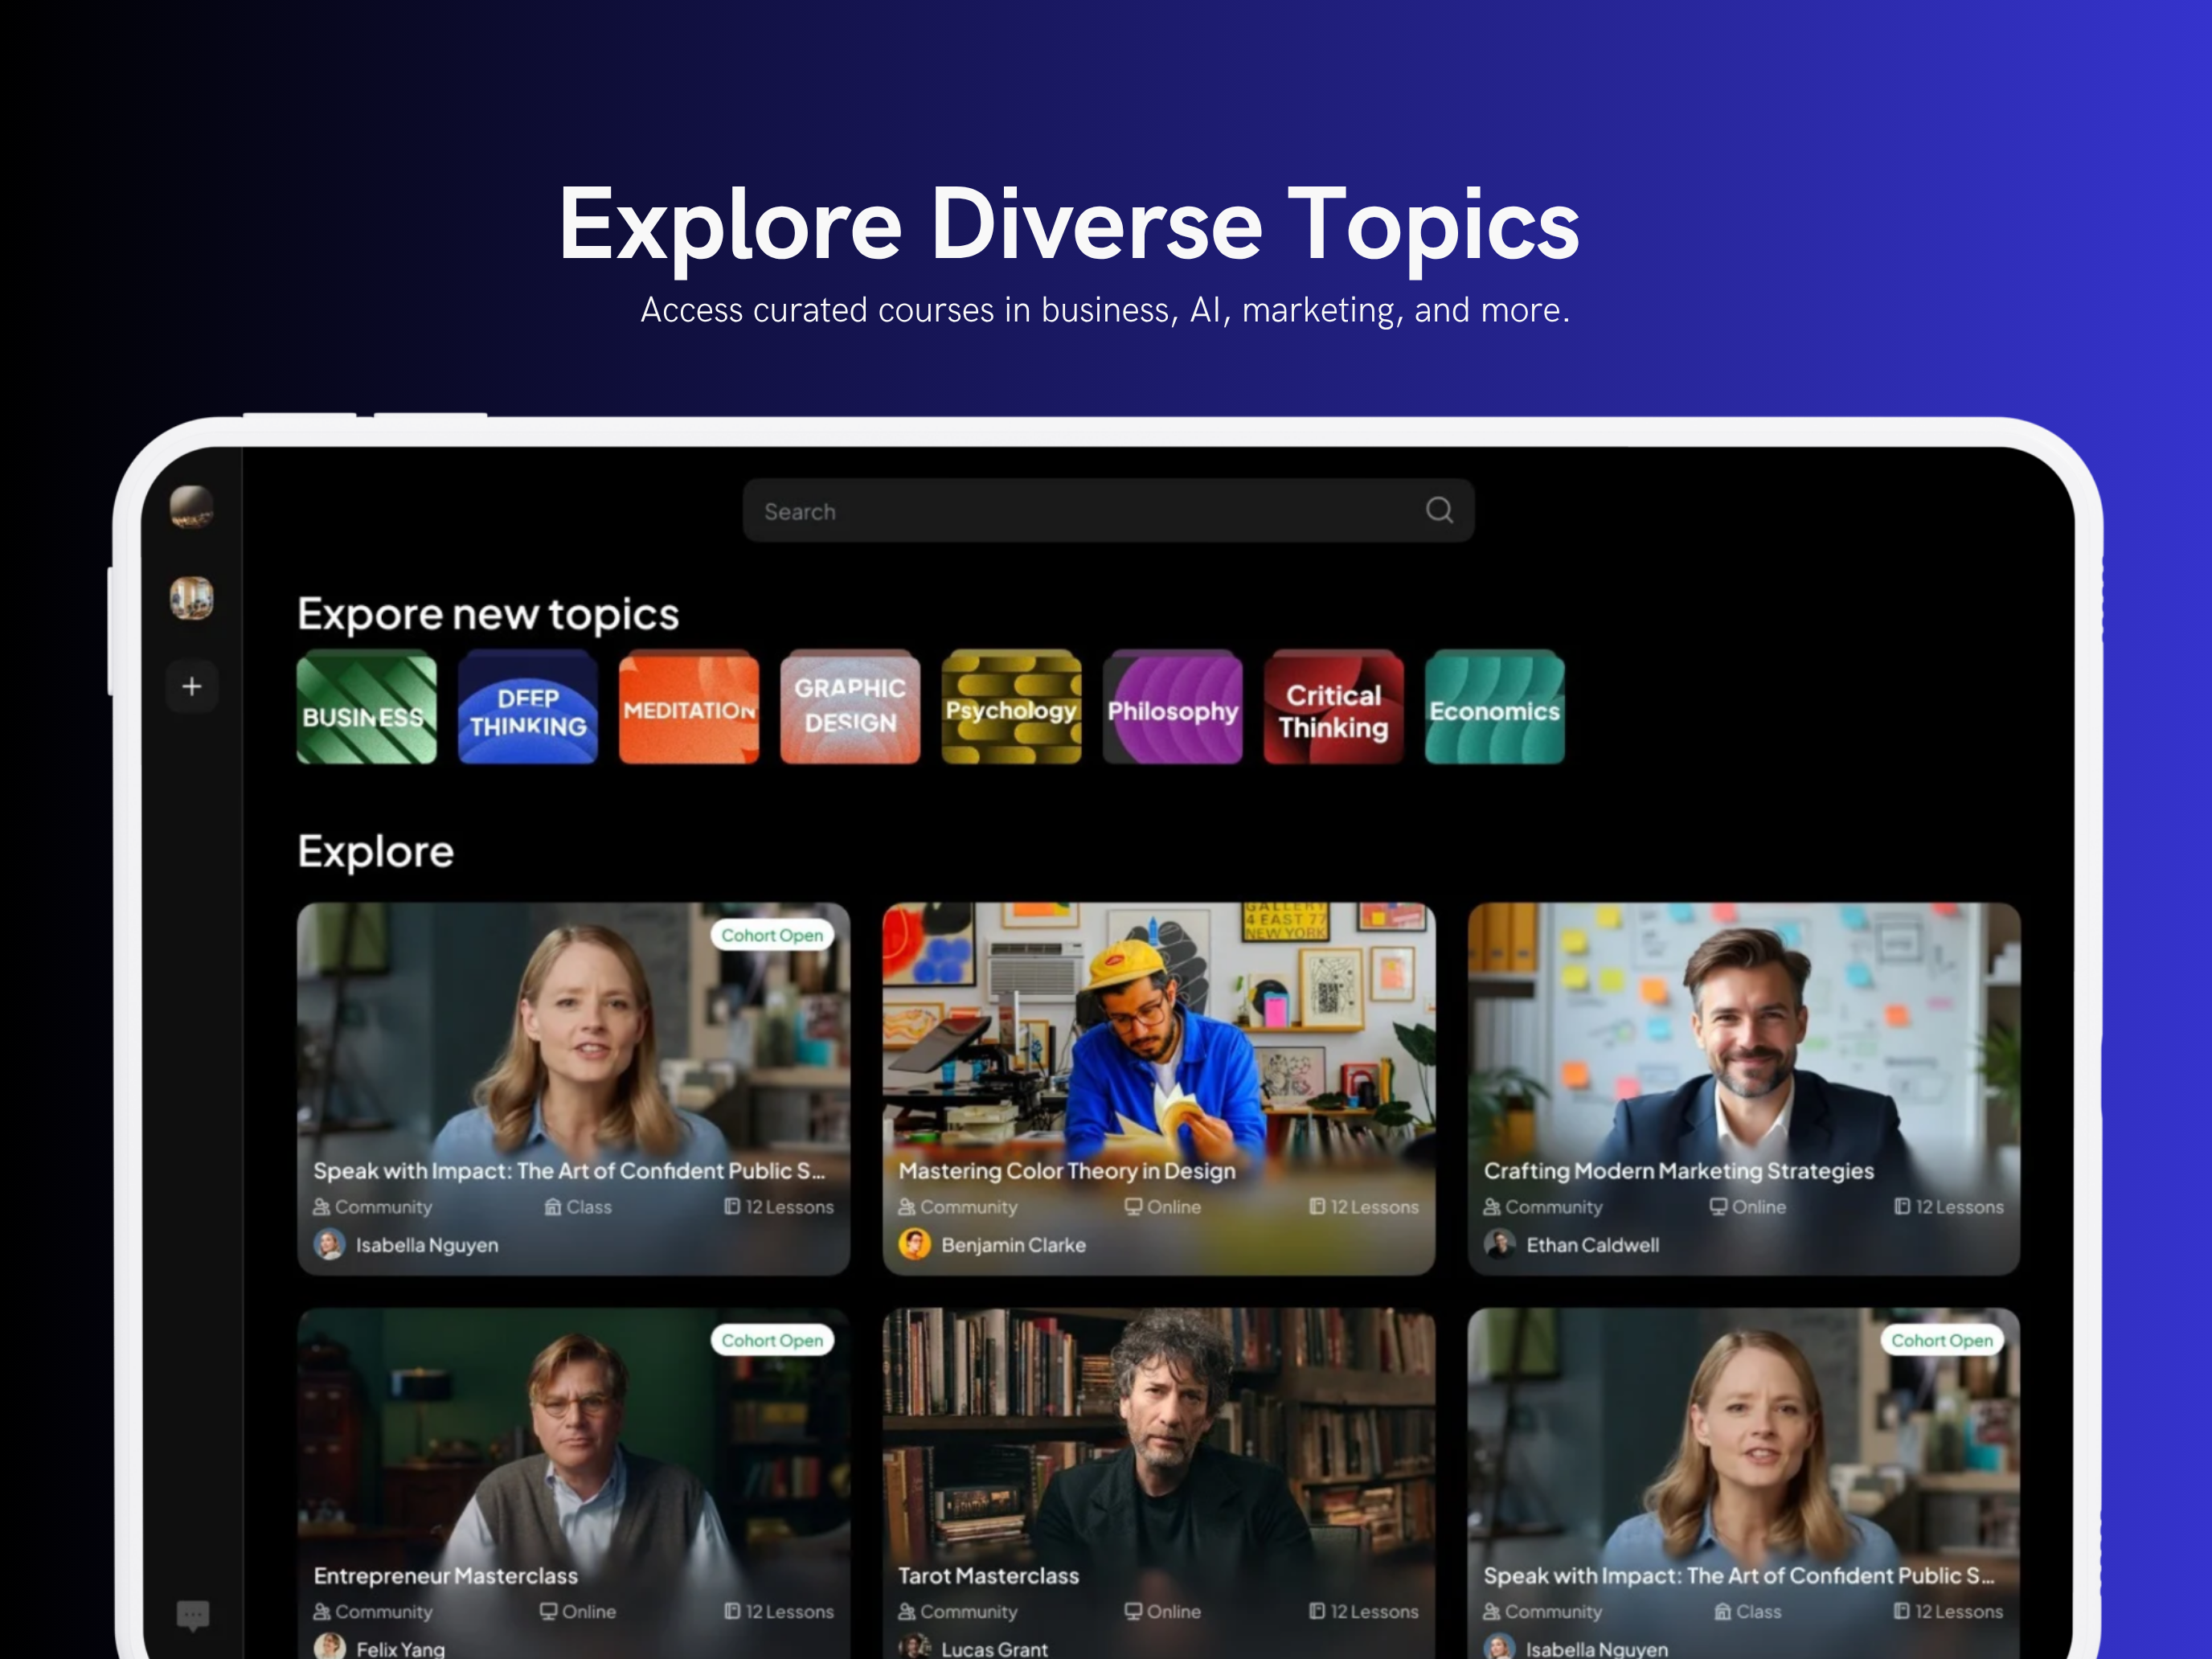This screenshot has height=1659, width=2212.
Task: Focus the Search input field
Action: [1108, 511]
